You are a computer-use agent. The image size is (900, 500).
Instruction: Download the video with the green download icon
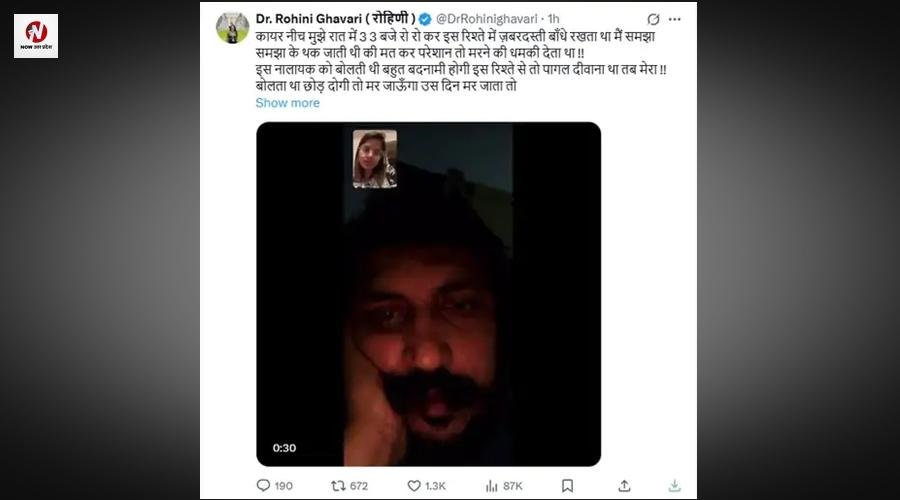674,486
